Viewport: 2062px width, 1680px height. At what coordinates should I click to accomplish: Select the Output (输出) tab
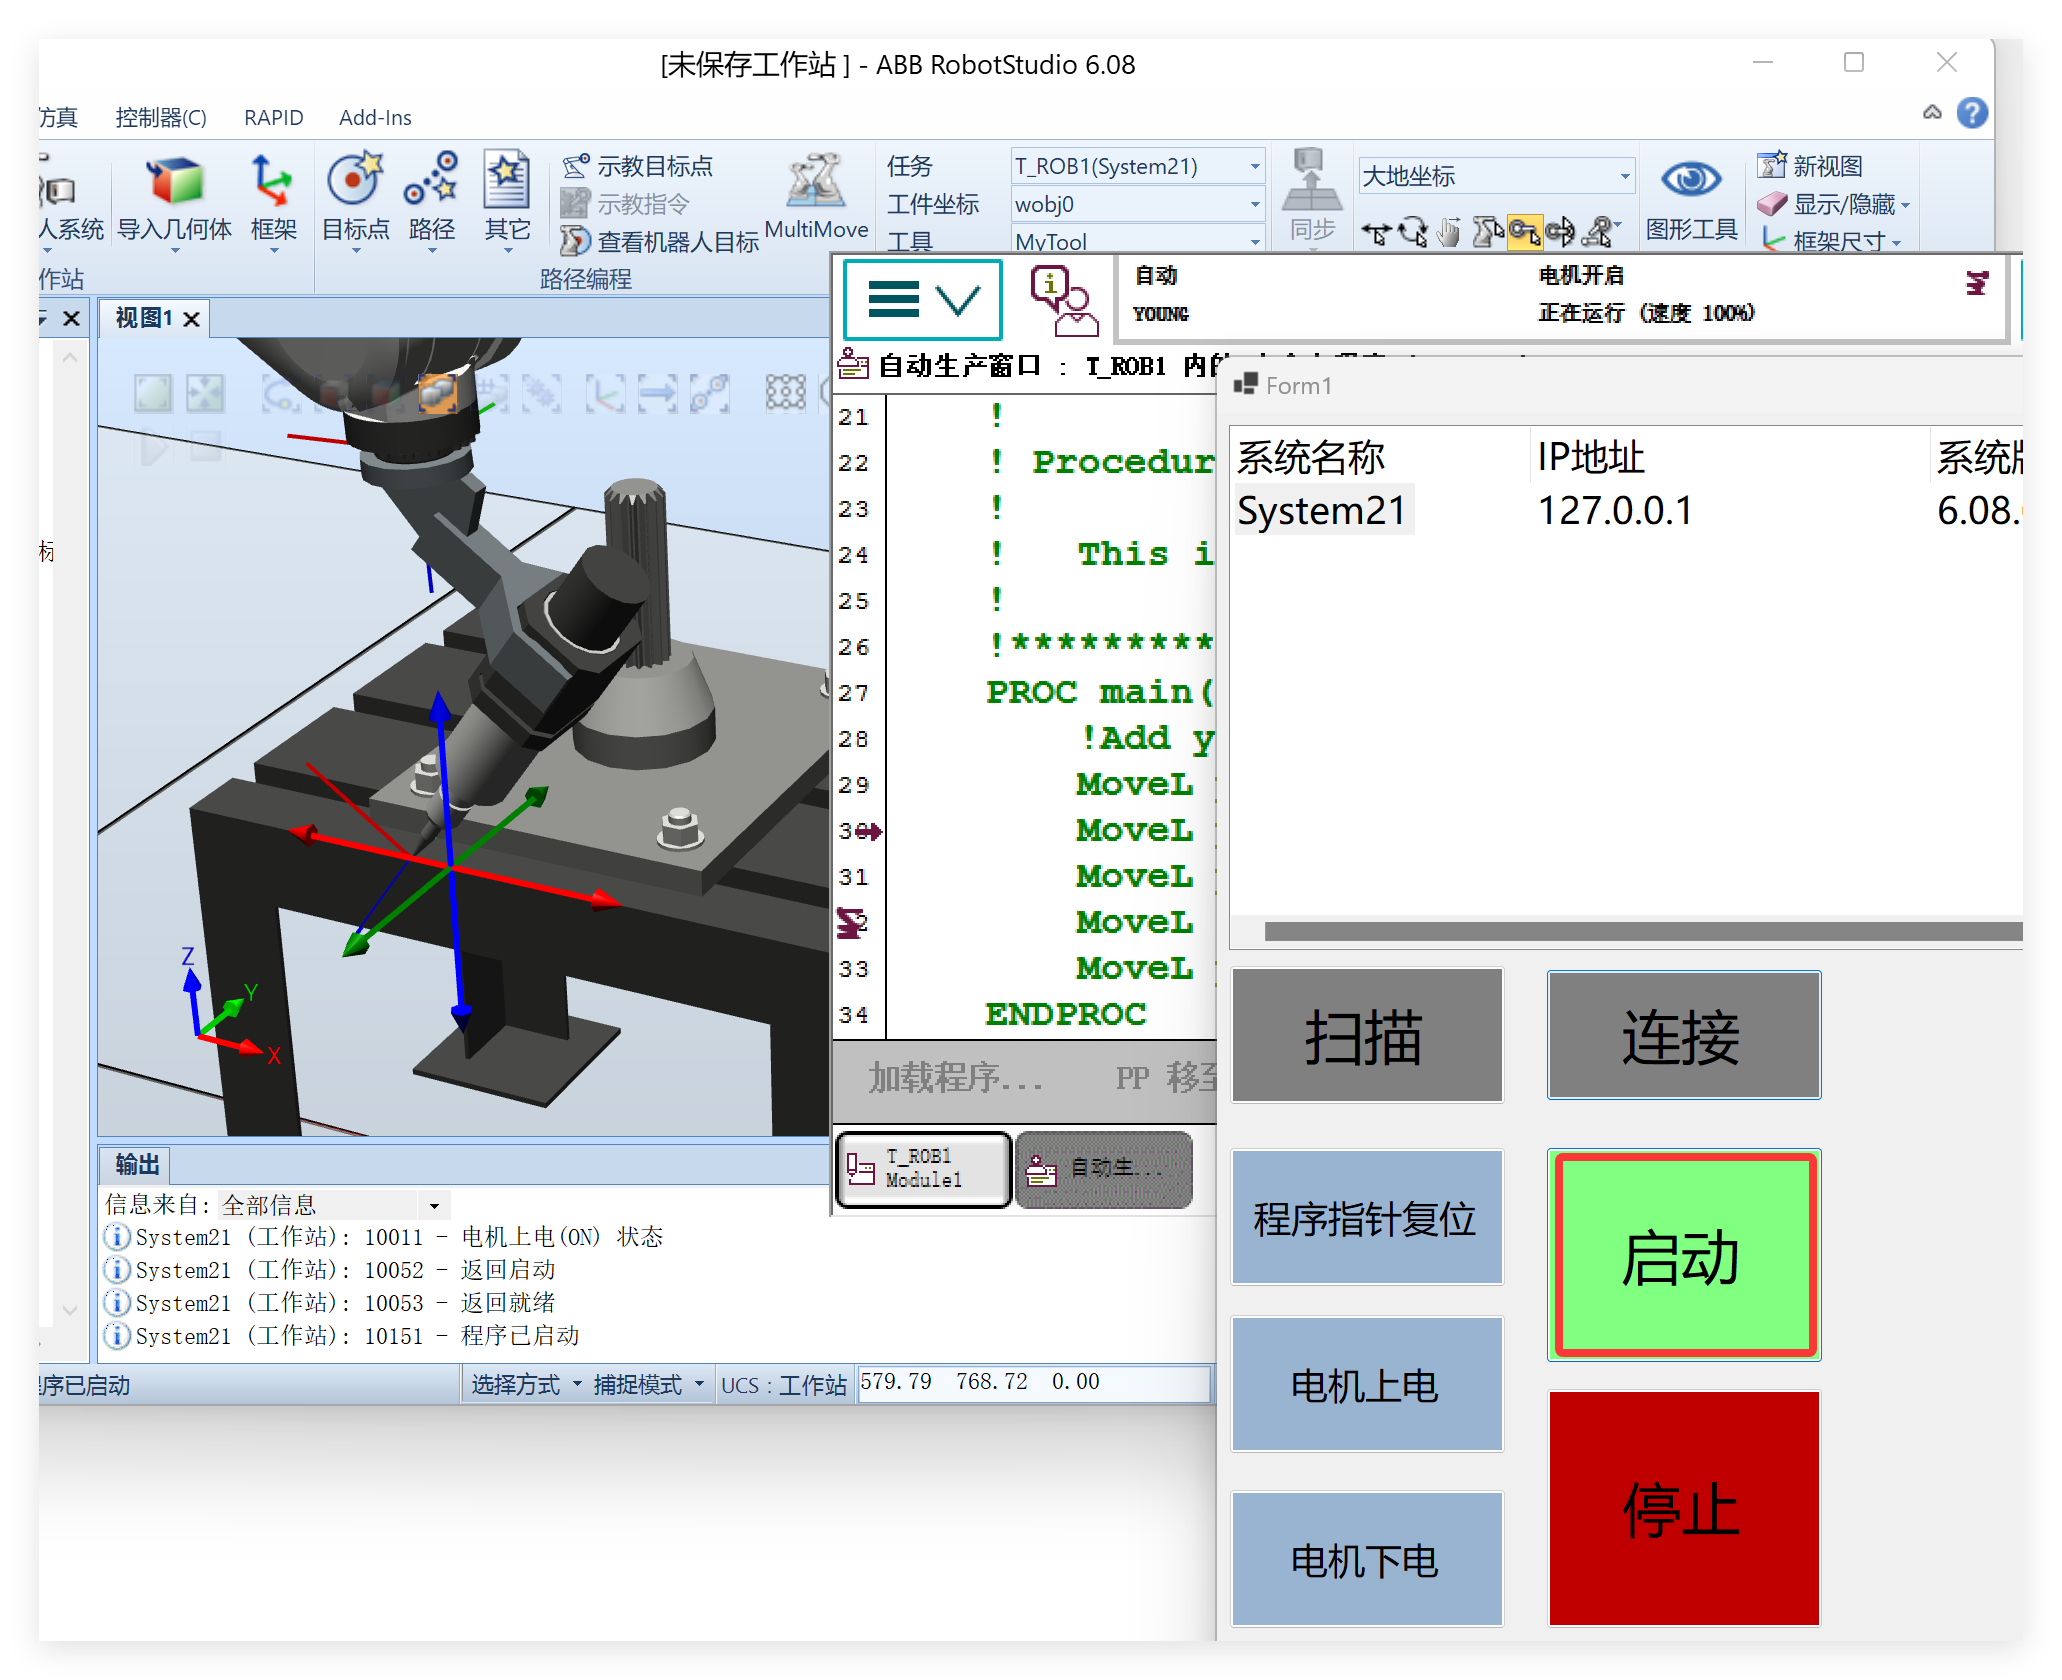tap(137, 1164)
